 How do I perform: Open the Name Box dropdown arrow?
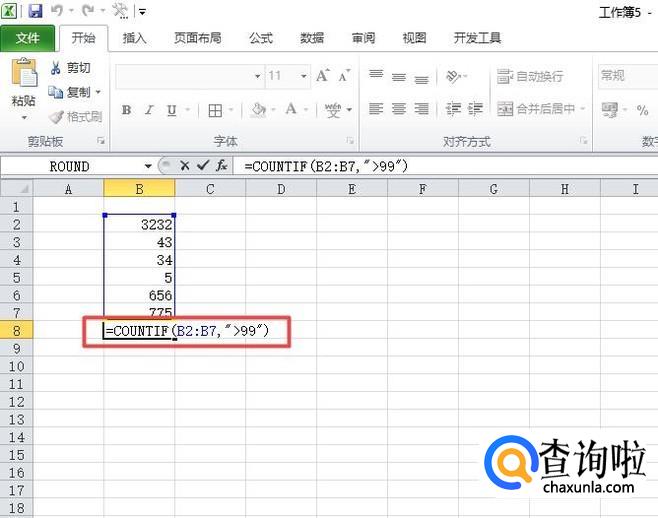point(148,166)
